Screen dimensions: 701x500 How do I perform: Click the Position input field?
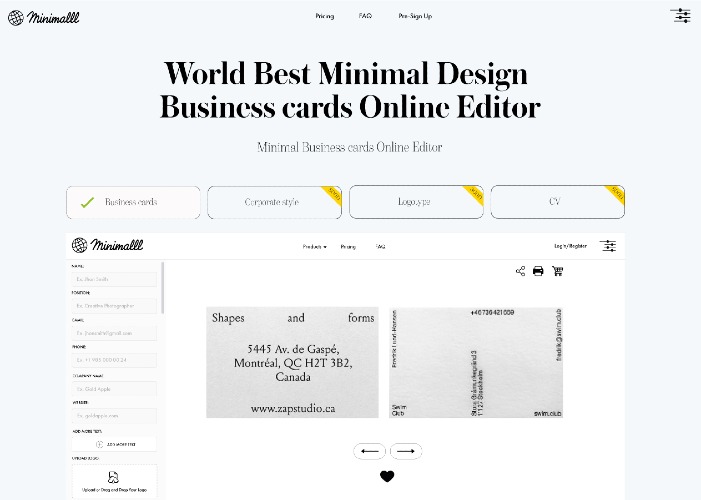(114, 306)
